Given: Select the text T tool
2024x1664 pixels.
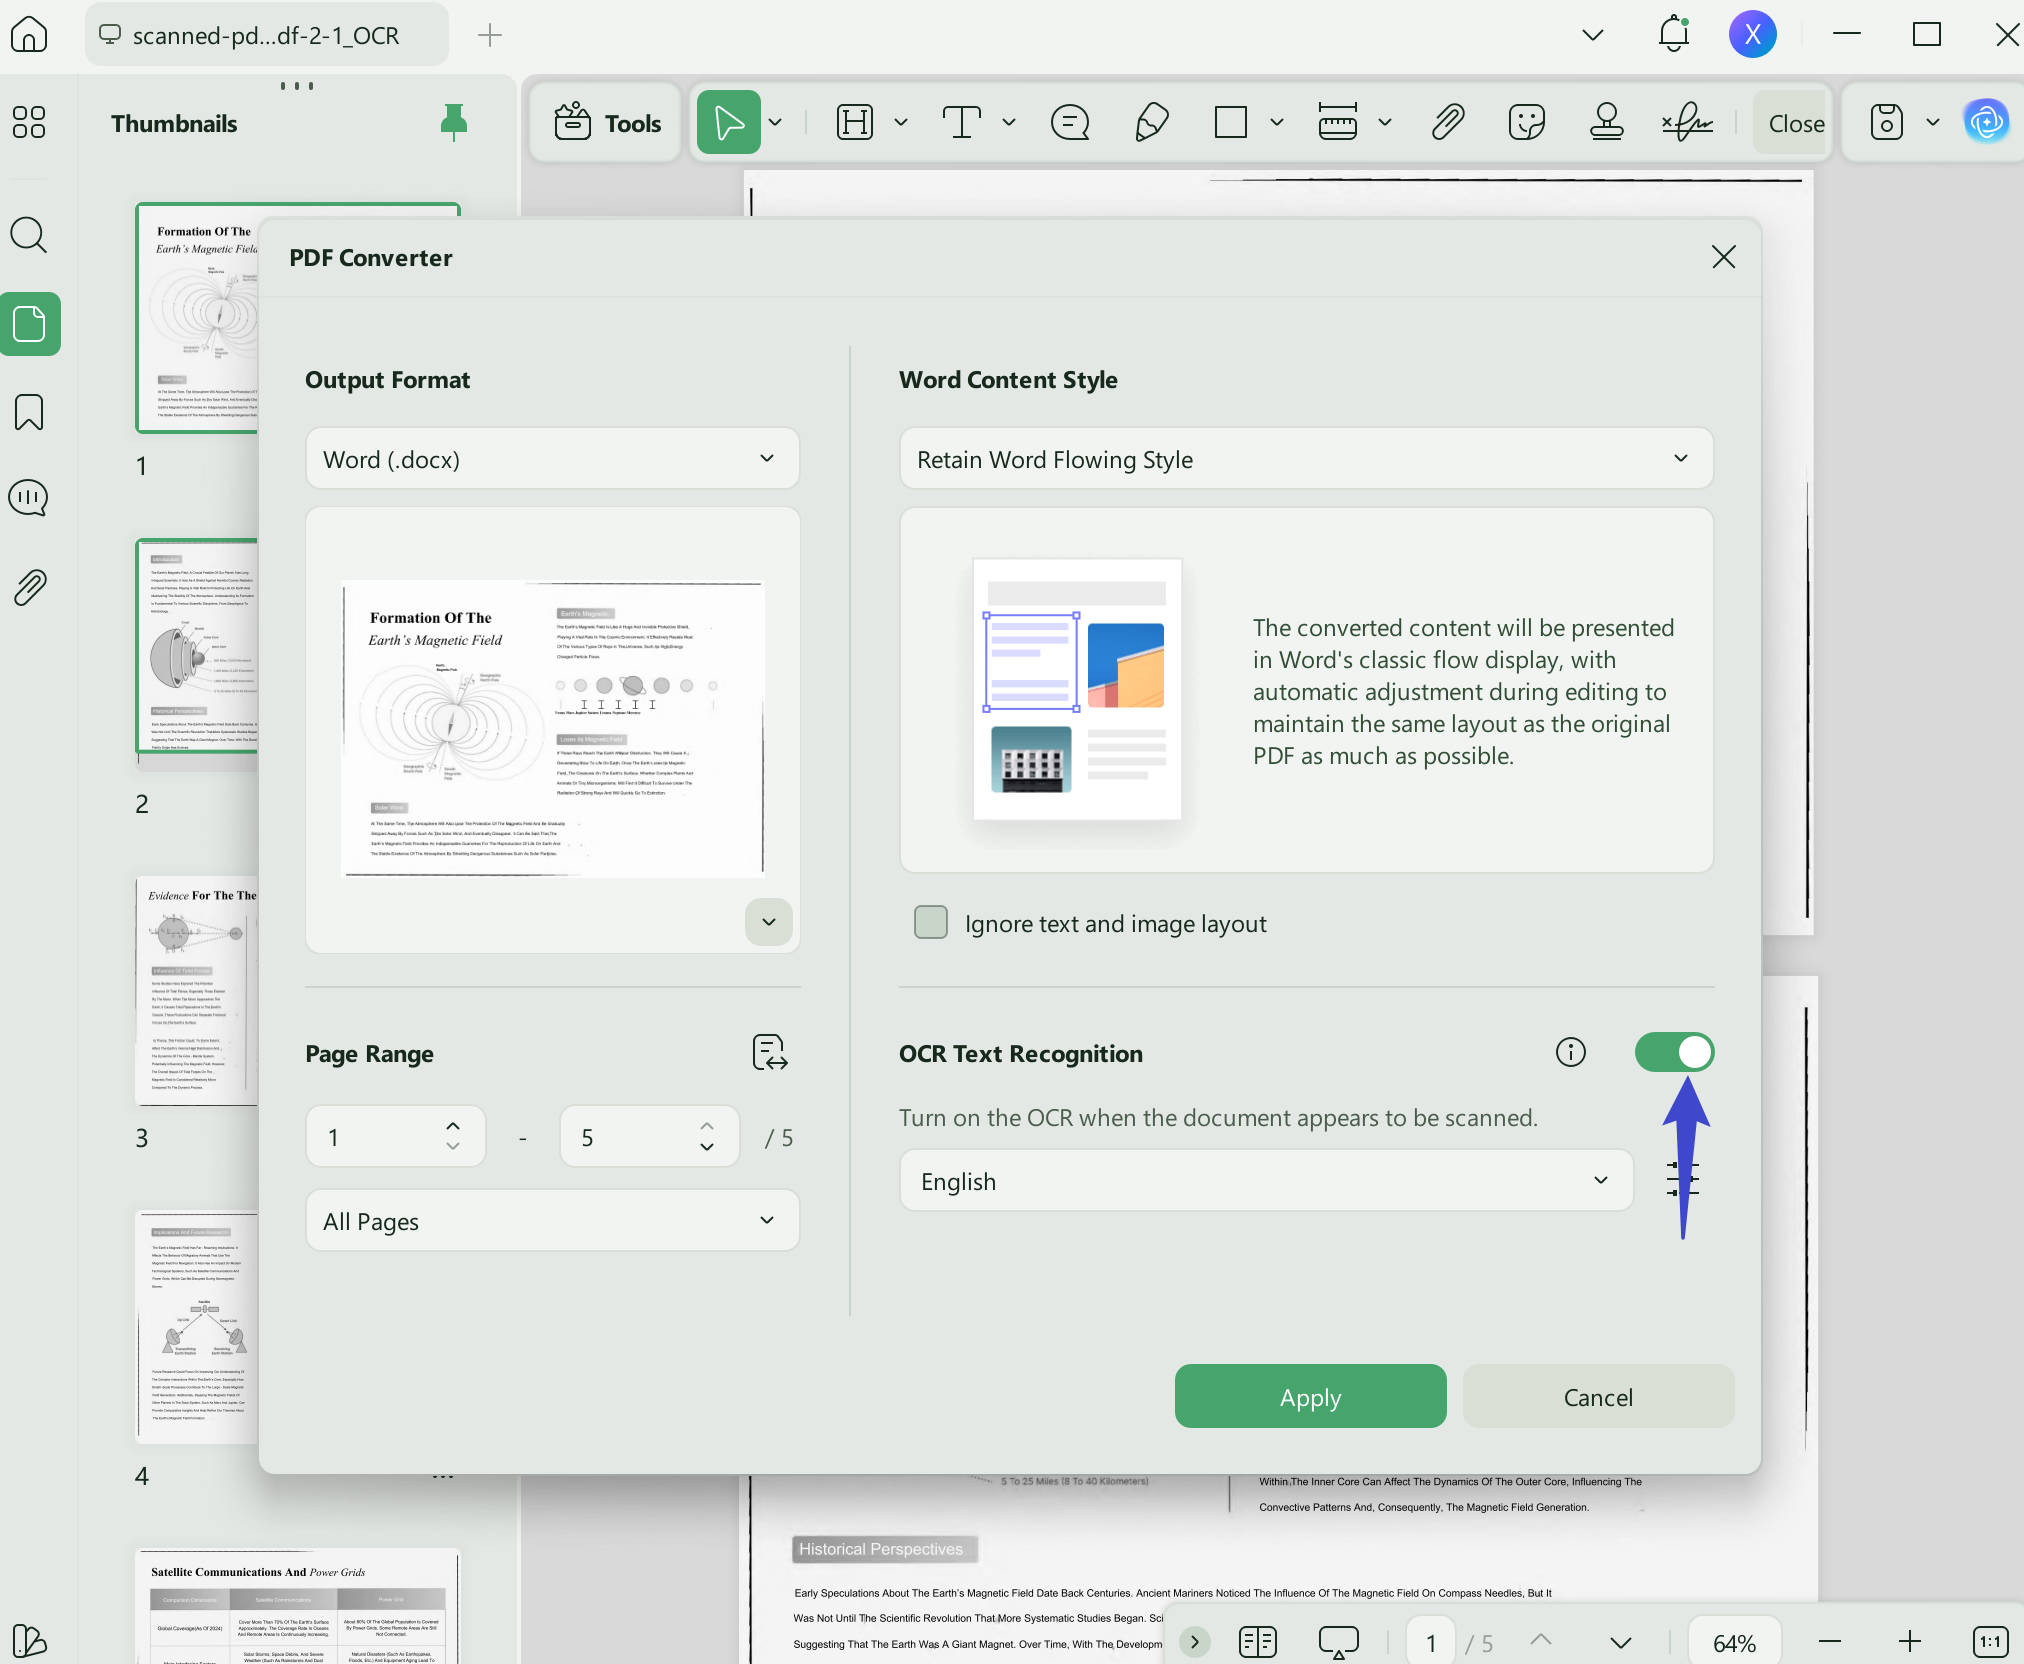Looking at the screenshot, I should tap(961, 123).
